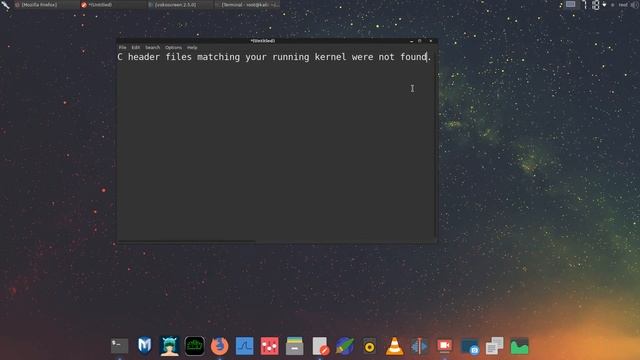Open the Armitage anime-girl dock icon

169,346
